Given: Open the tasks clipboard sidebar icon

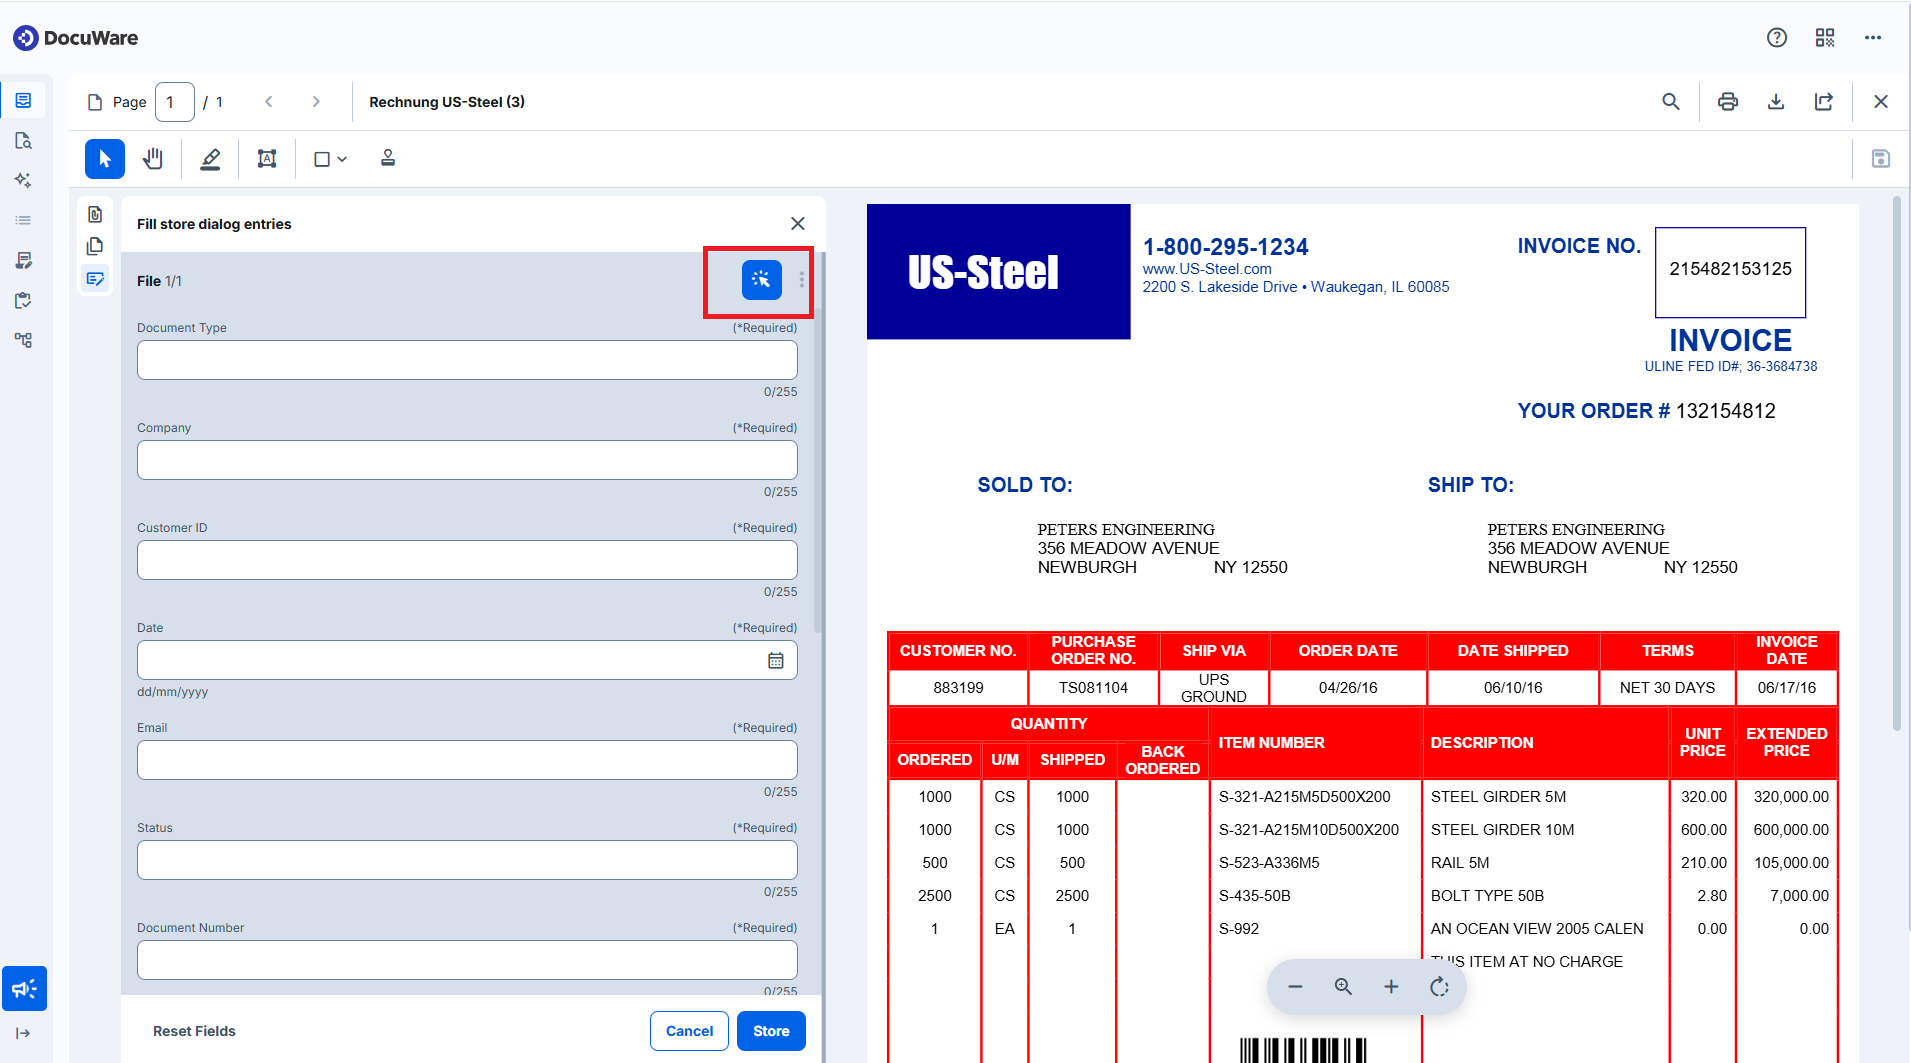Looking at the screenshot, I should pos(23,300).
